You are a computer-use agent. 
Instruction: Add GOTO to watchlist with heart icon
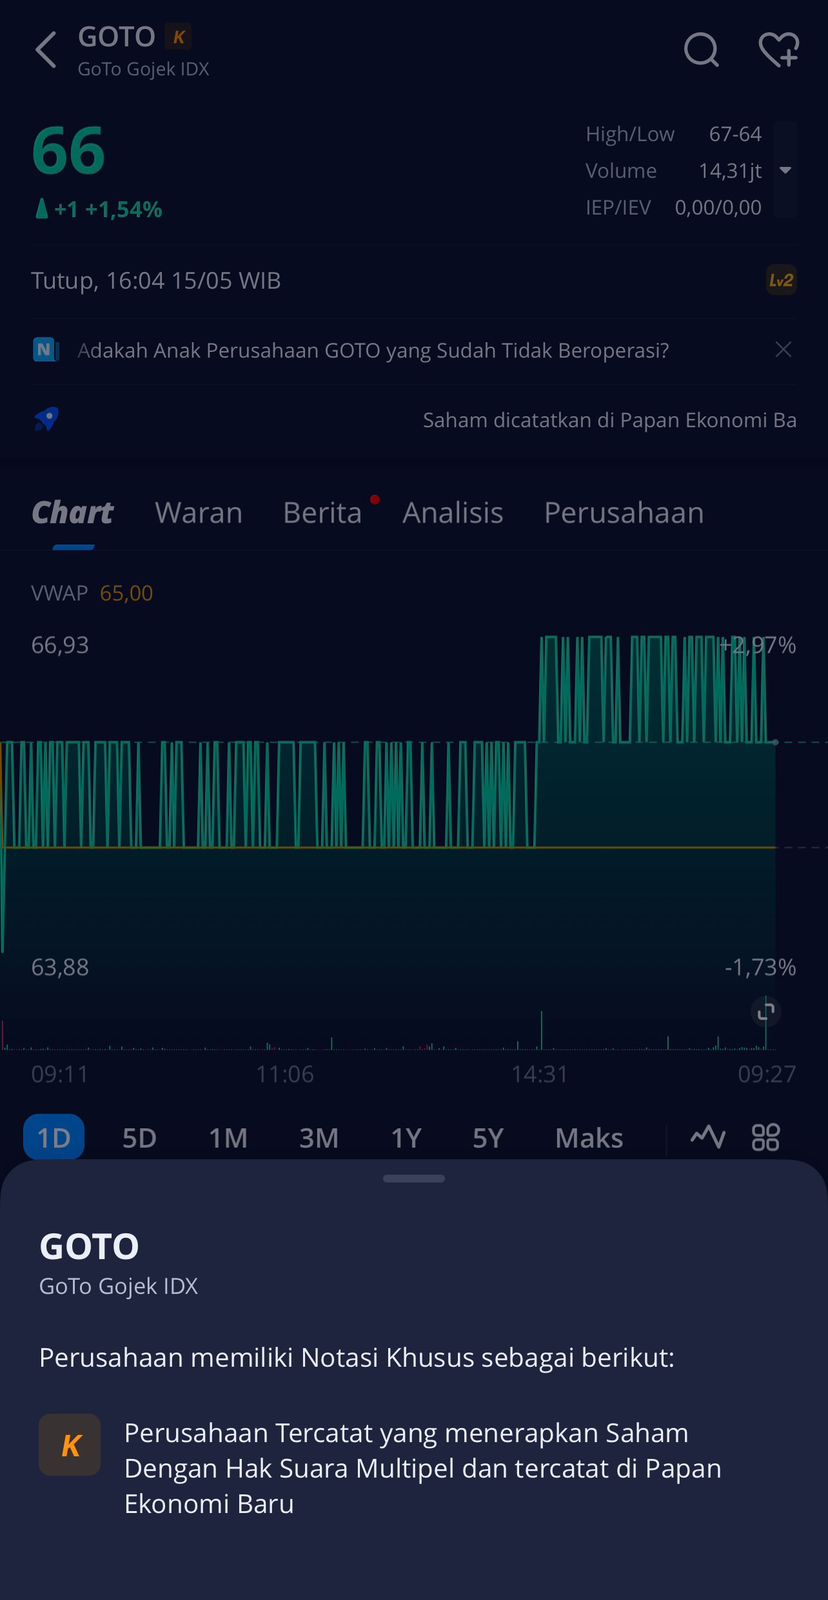[x=779, y=49]
